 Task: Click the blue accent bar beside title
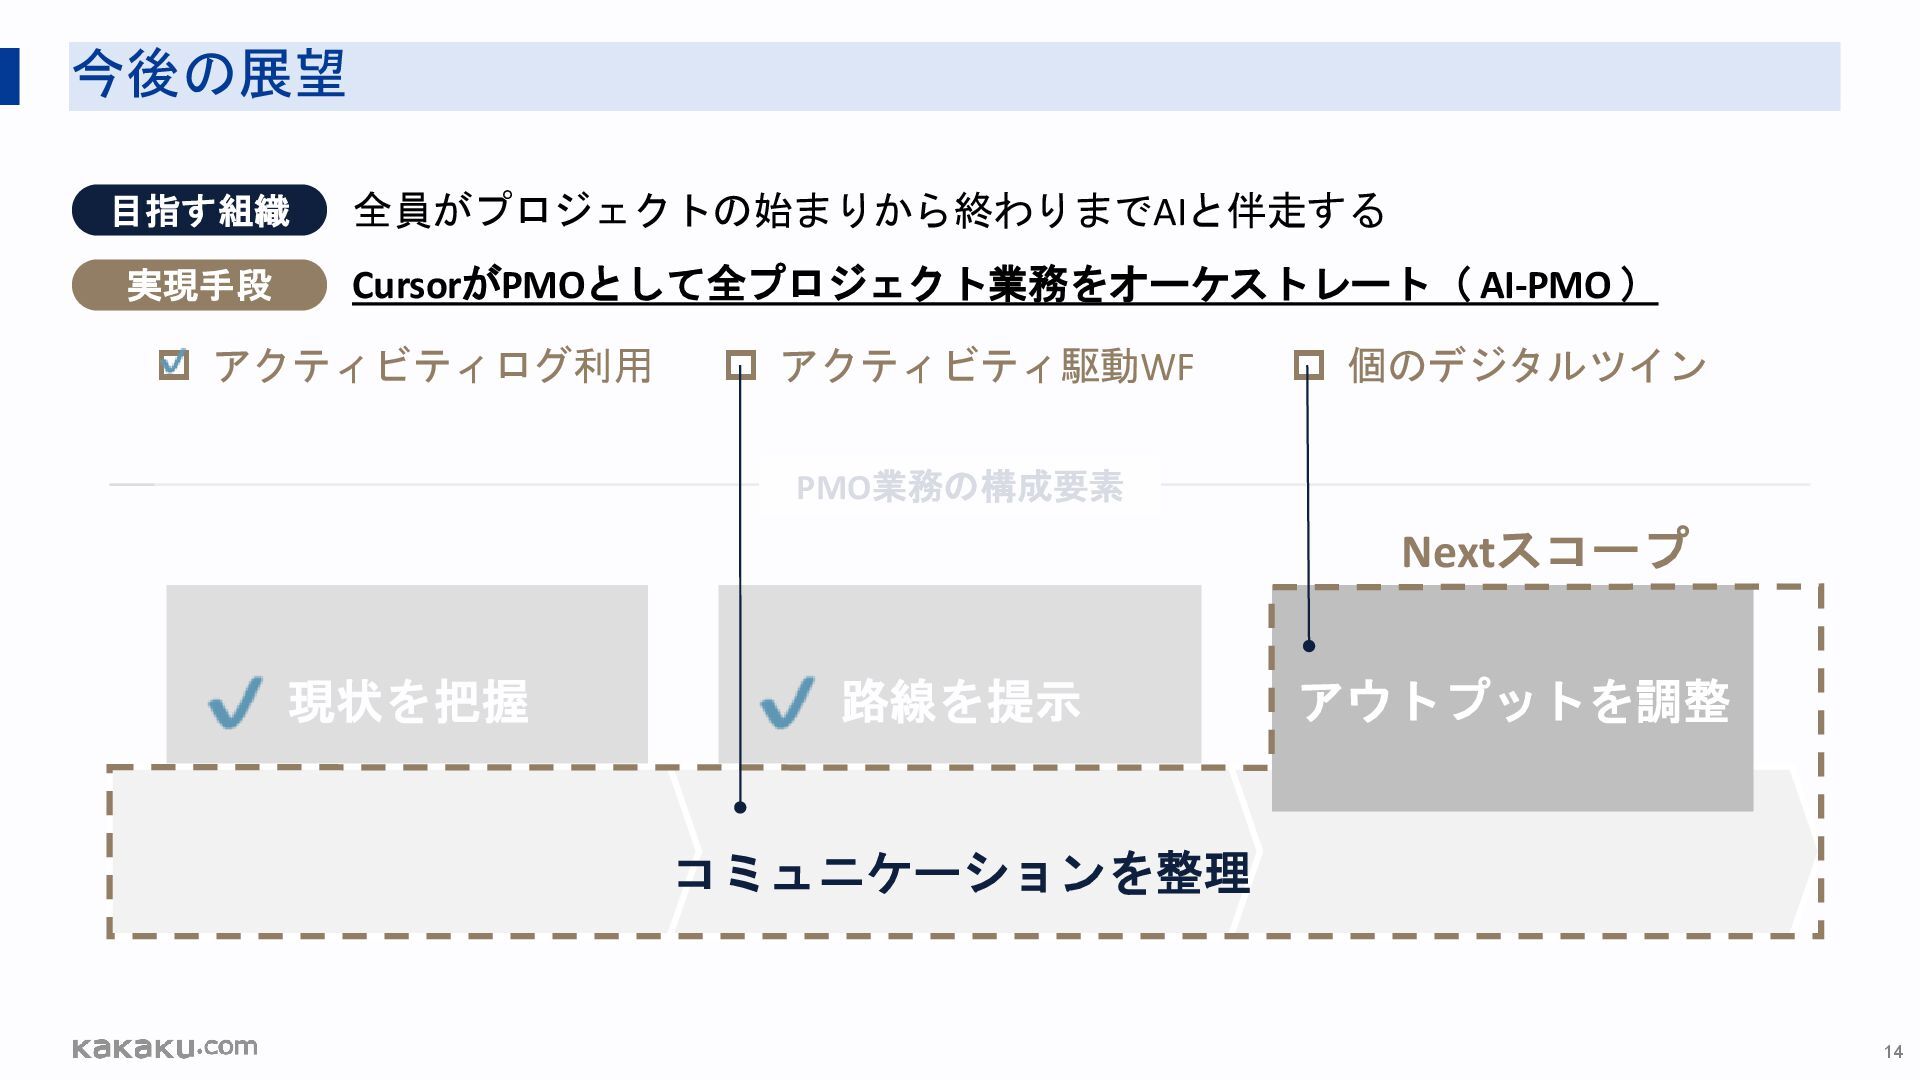9,76
